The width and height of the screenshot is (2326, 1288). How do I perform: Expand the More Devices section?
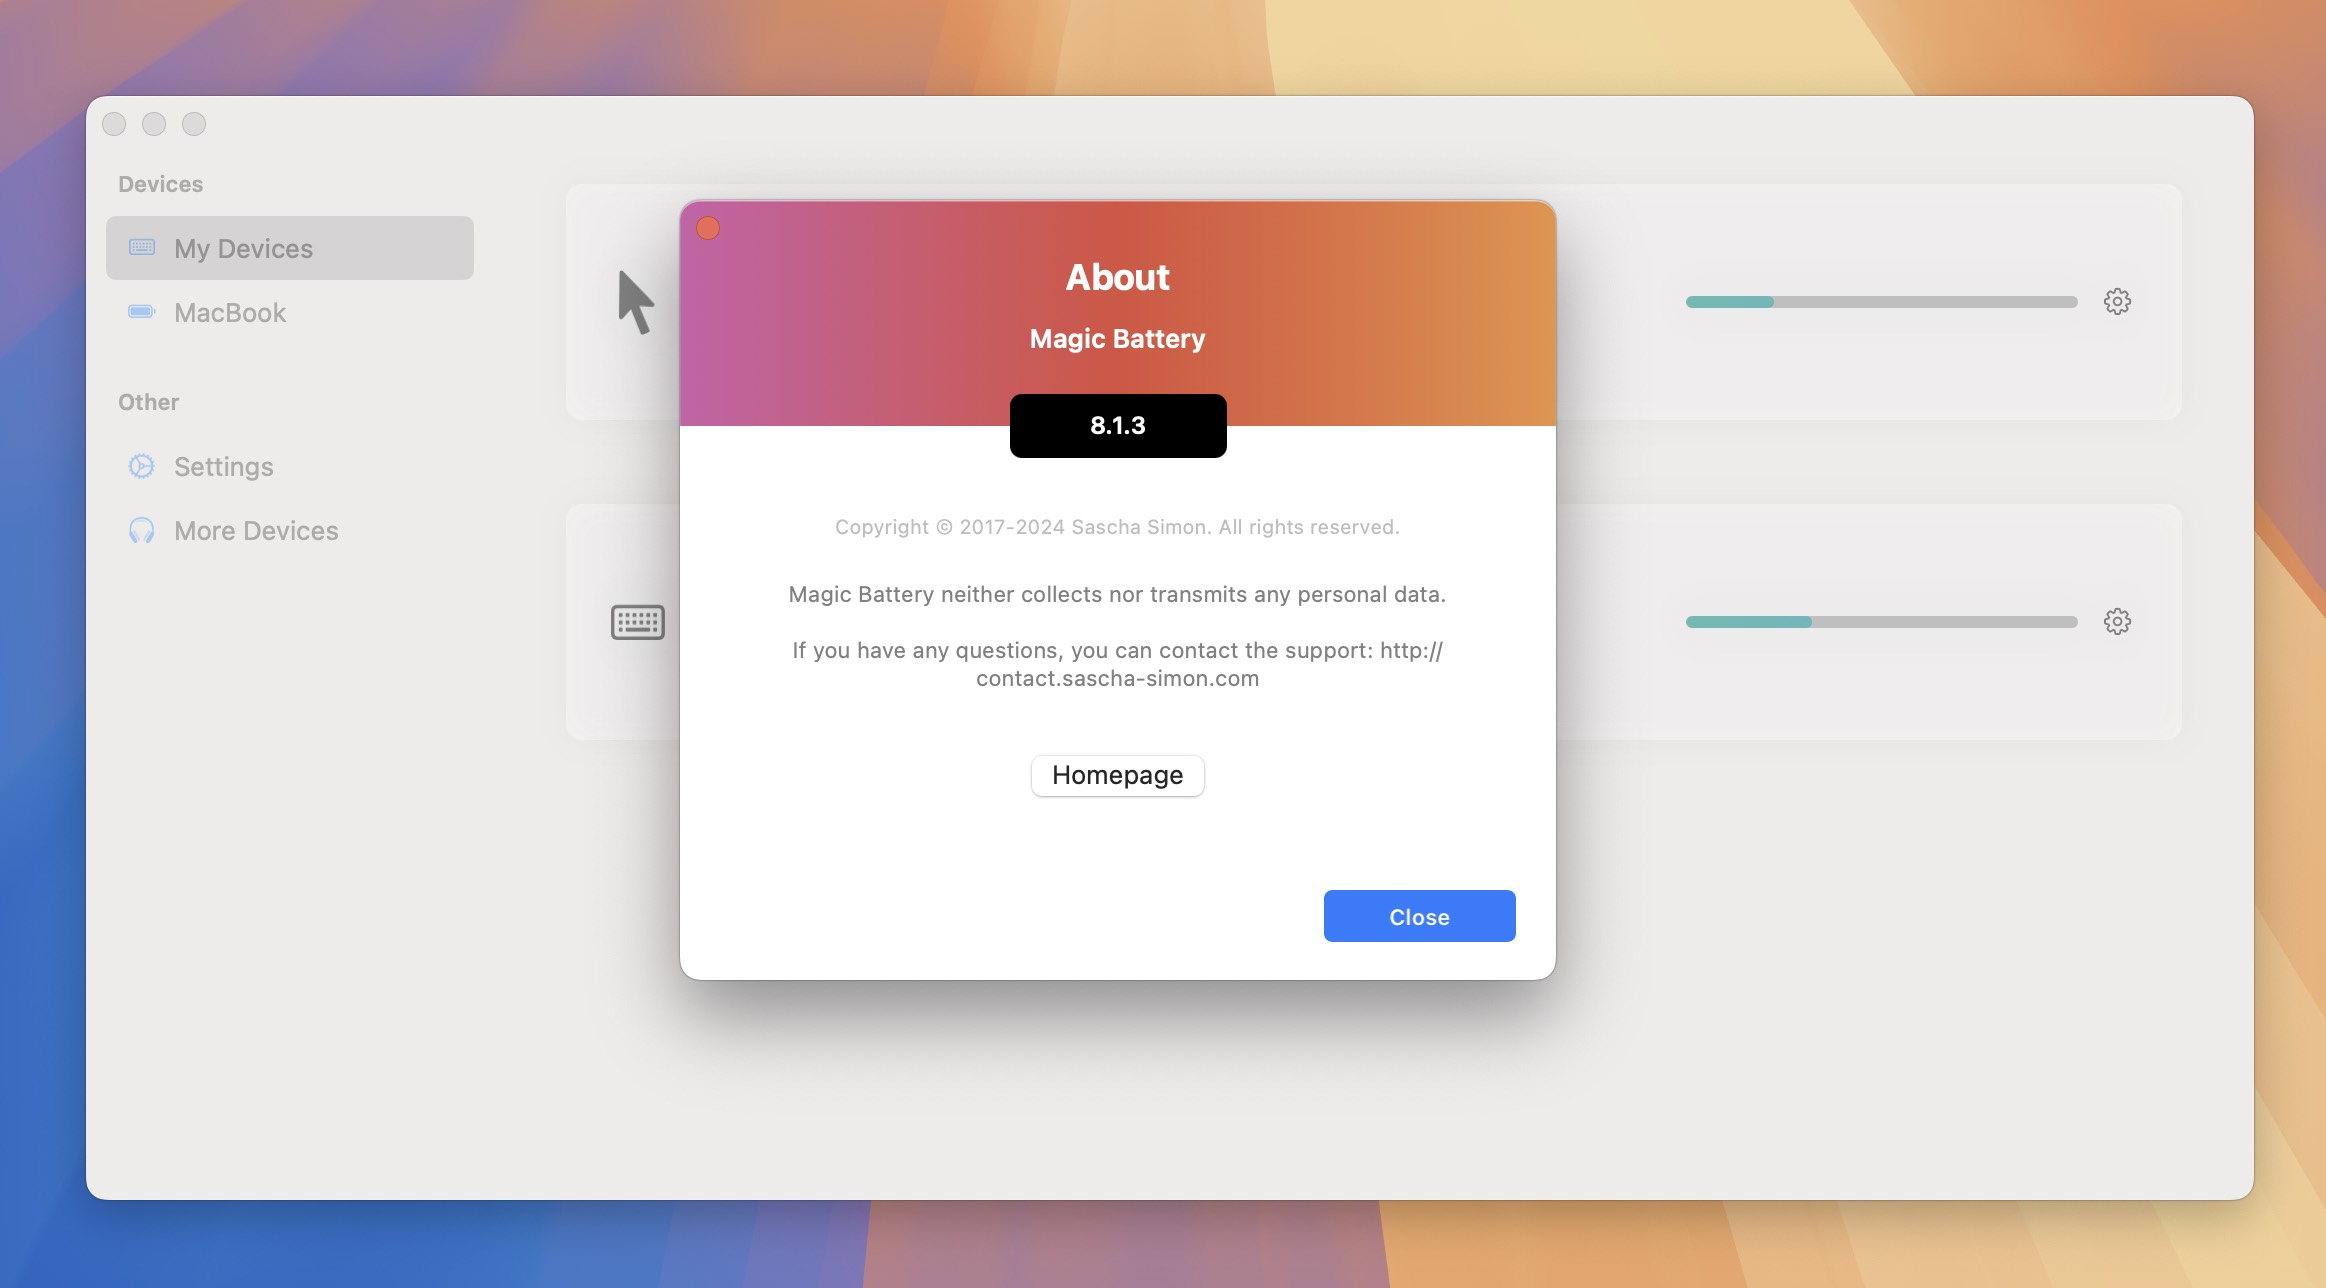click(x=257, y=530)
